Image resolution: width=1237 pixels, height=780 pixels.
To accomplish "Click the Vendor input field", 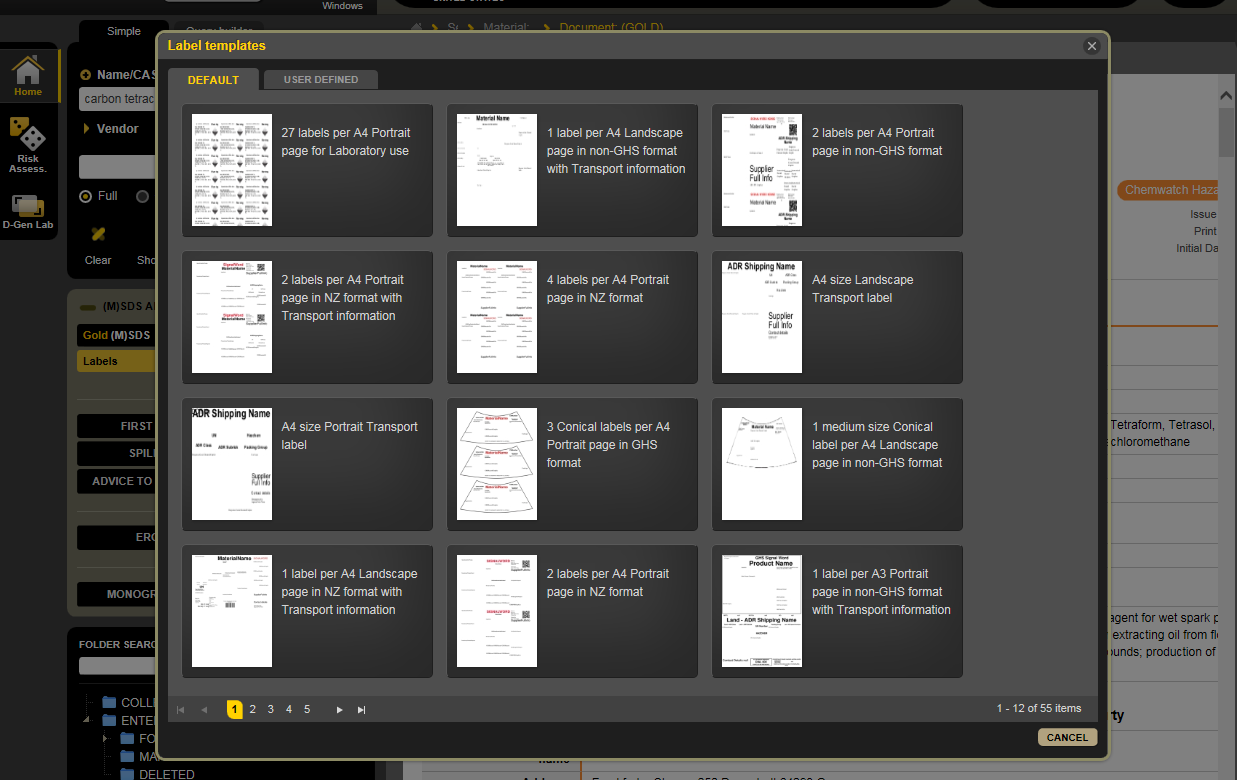I will [117, 167].
